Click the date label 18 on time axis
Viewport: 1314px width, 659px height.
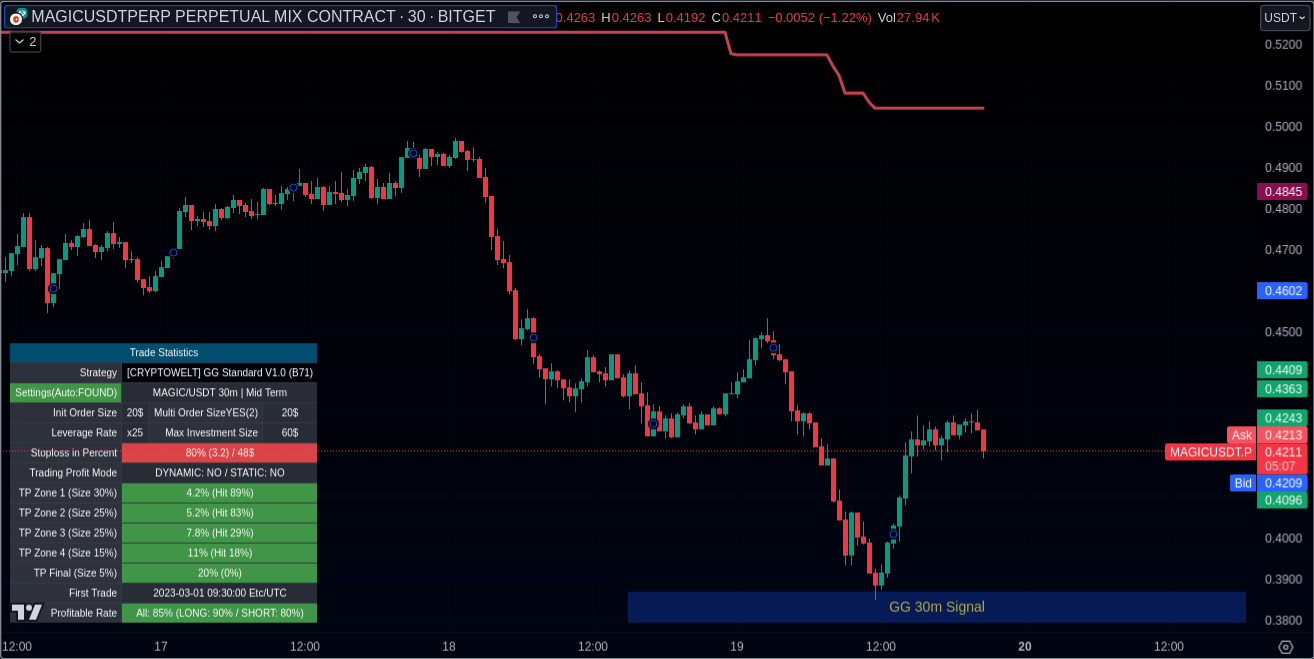pos(449,647)
